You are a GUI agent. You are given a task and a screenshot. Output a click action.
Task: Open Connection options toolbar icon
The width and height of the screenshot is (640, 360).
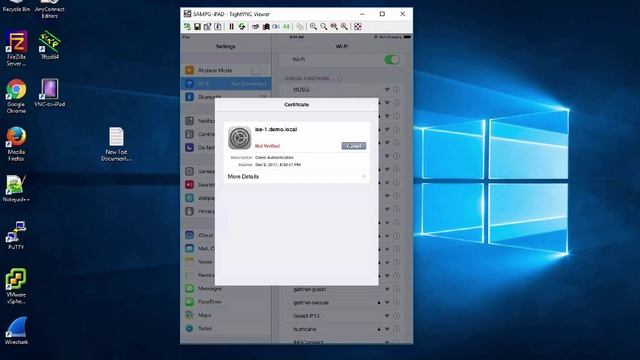pos(207,27)
